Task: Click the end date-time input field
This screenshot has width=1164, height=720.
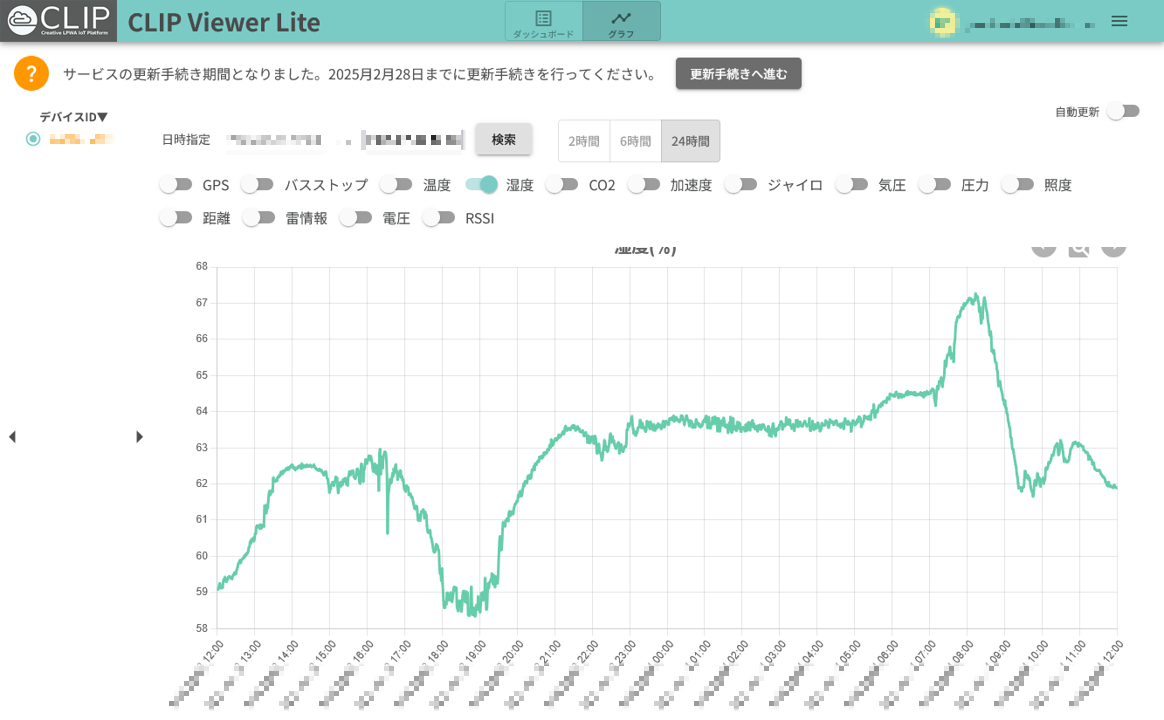Action: click(x=413, y=140)
